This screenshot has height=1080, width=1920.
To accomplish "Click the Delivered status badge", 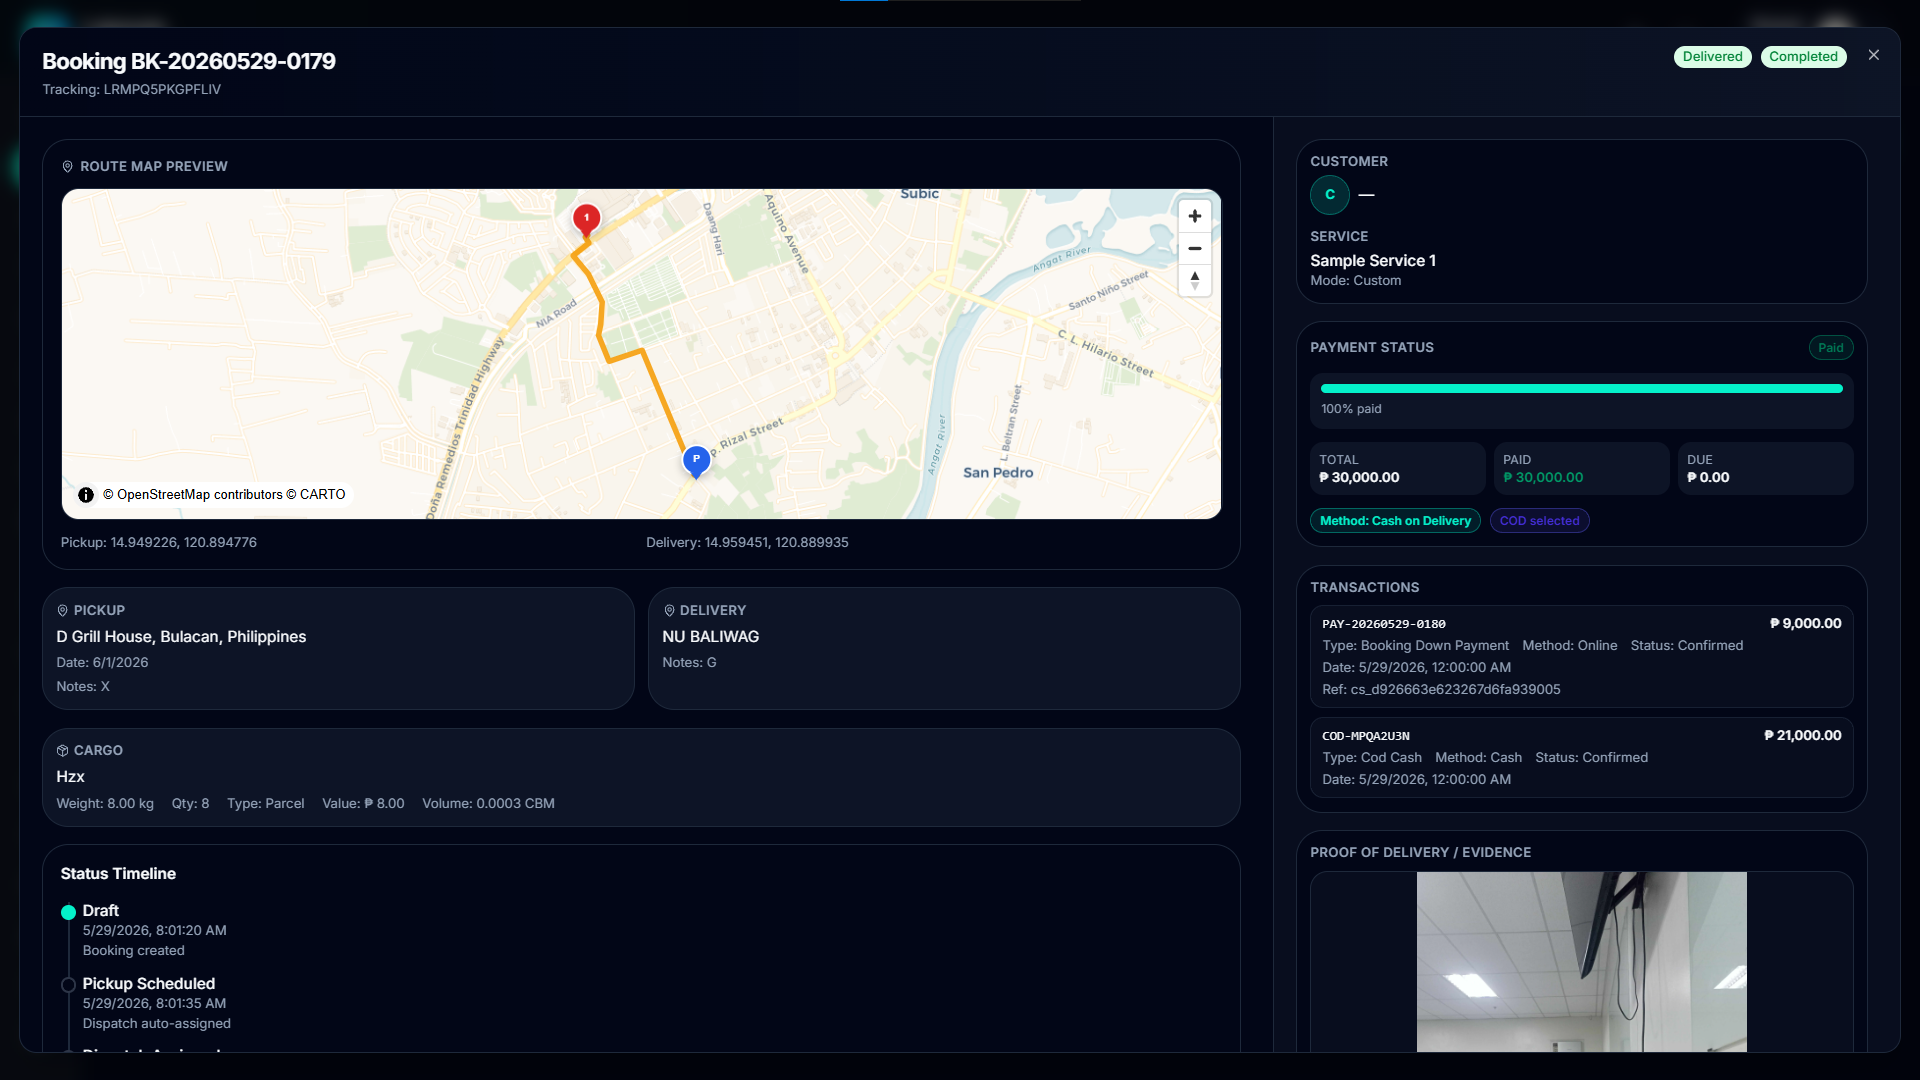I will click(x=1712, y=57).
